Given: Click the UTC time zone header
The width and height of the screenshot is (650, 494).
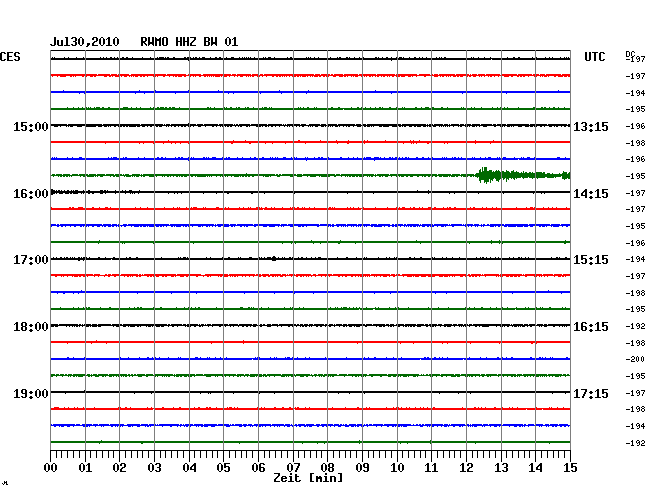Looking at the screenshot, I should click(594, 57).
